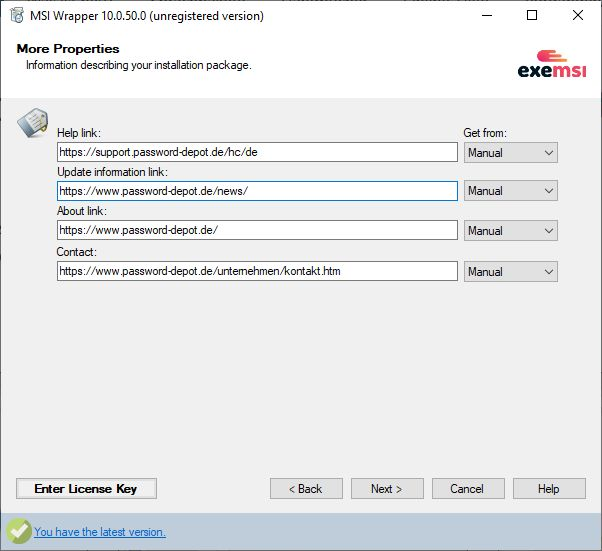Go back with the Back button
The image size is (602, 551).
click(306, 488)
